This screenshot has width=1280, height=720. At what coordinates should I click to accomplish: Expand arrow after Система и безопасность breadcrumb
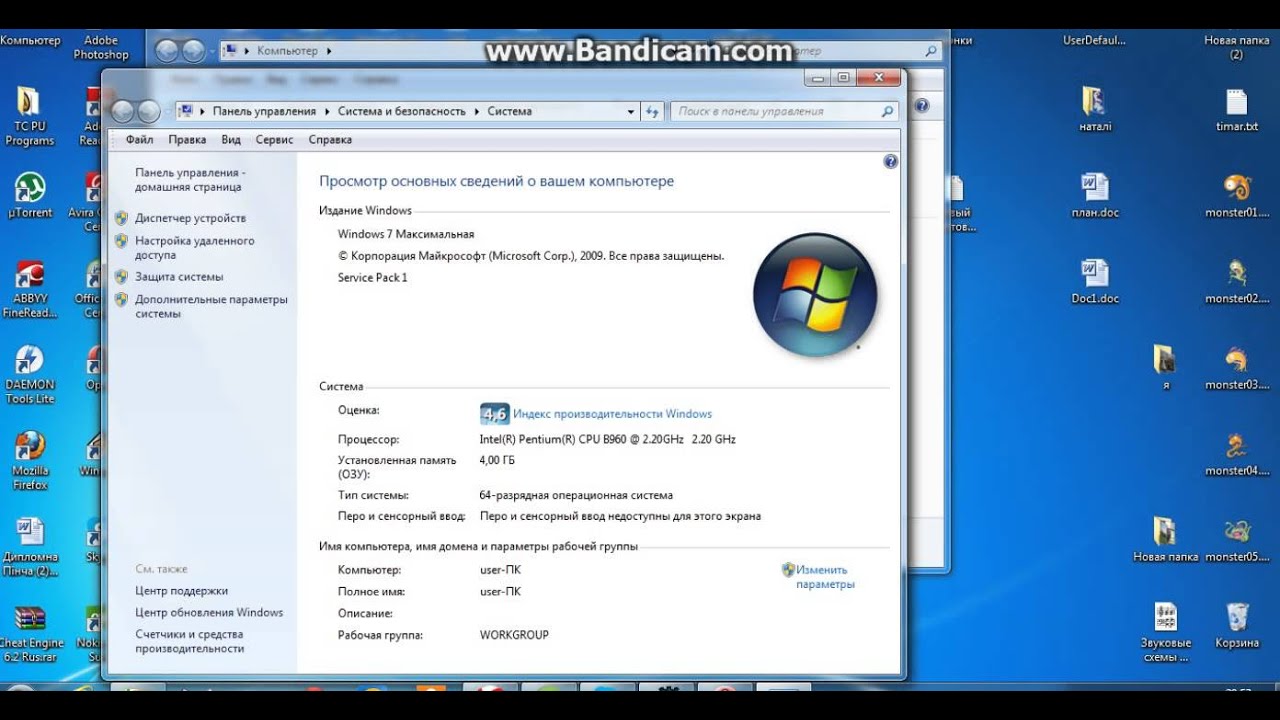pyautogui.click(x=477, y=112)
